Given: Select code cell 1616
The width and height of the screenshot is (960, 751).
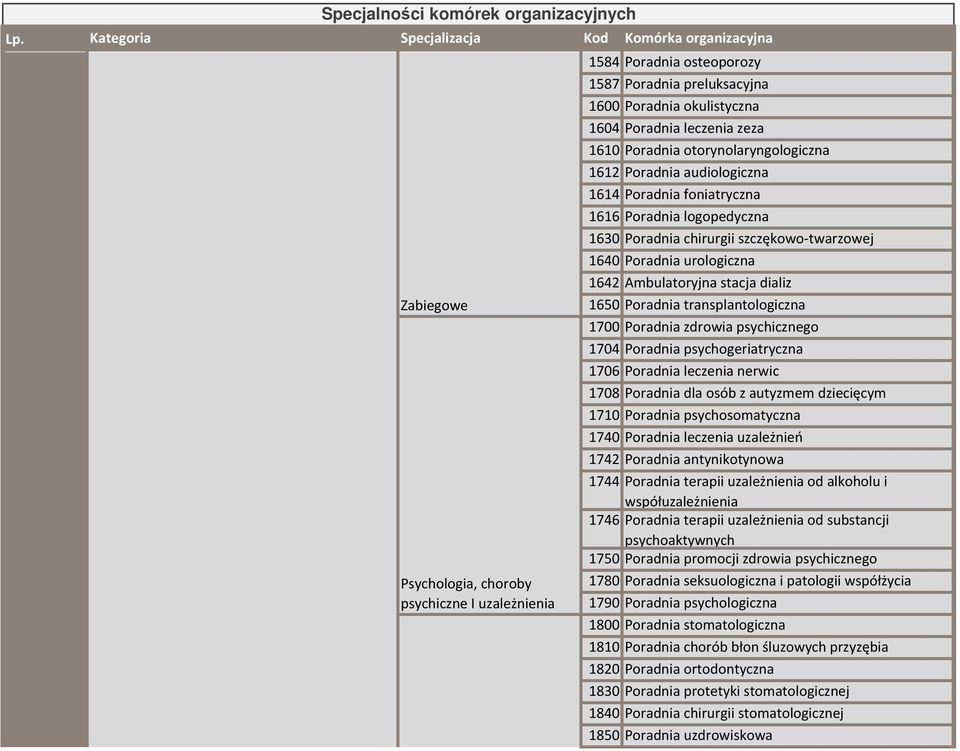Looking at the screenshot, I should click(601, 216).
